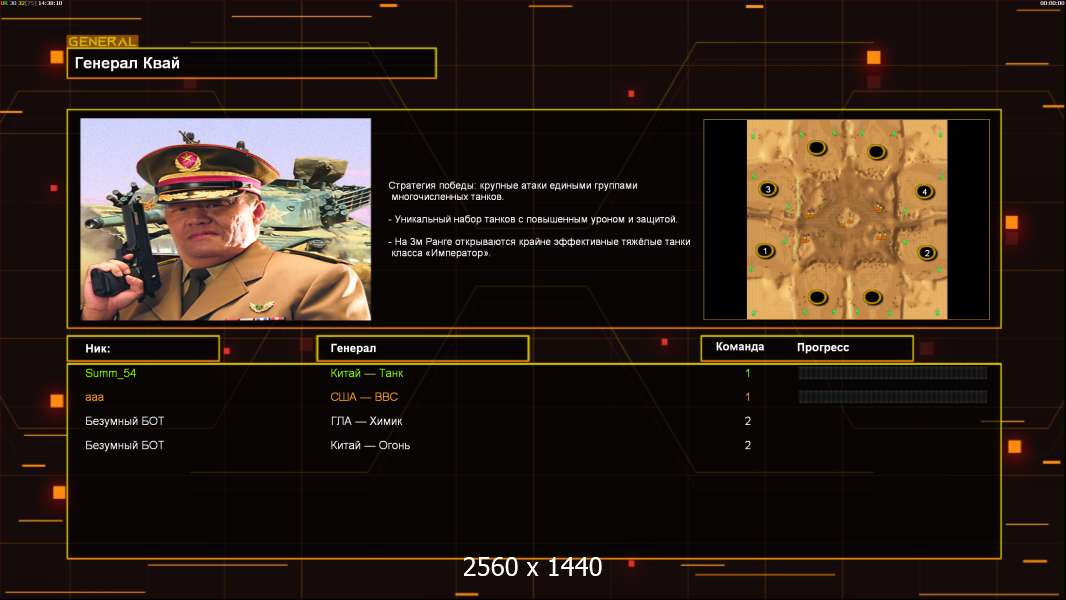The image size is (1066, 600).
Task: Click the General Kwai portrait image
Action: coord(225,219)
